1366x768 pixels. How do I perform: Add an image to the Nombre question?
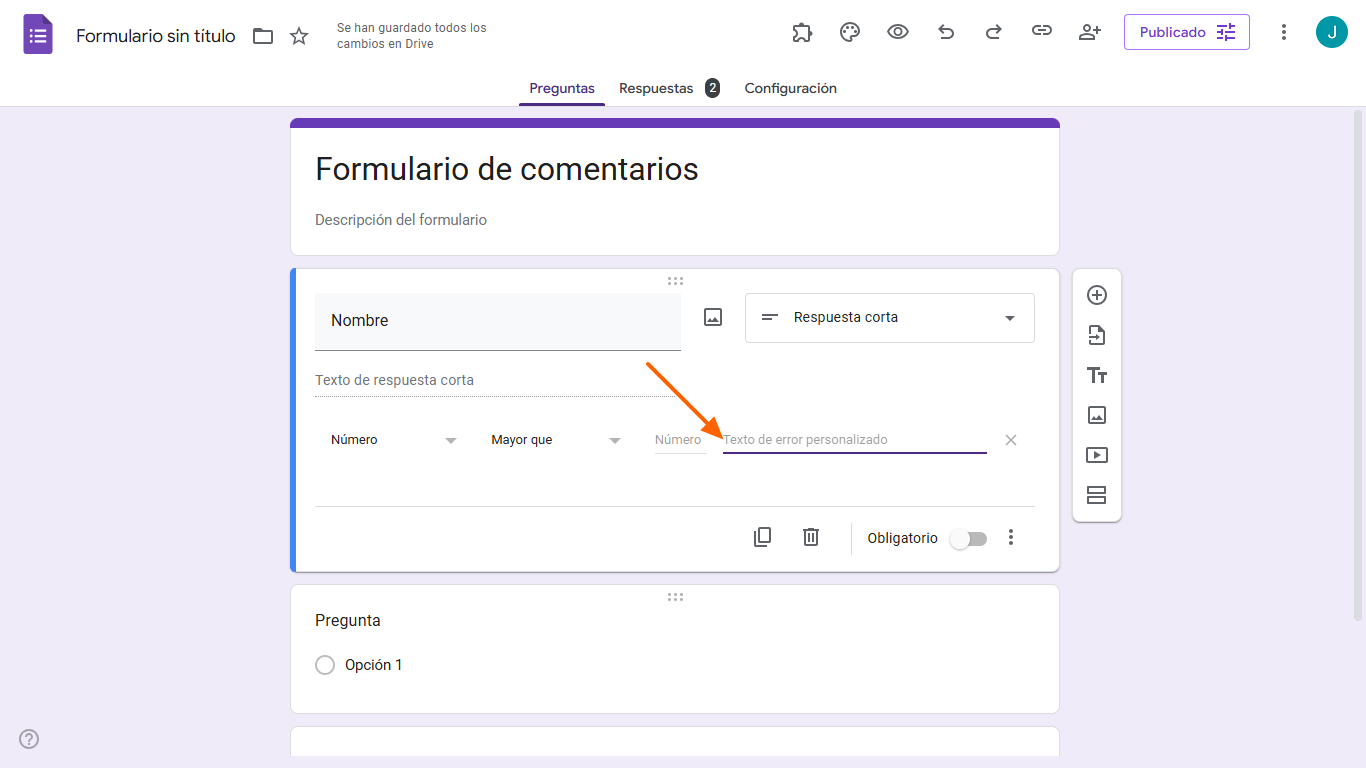click(x=712, y=316)
